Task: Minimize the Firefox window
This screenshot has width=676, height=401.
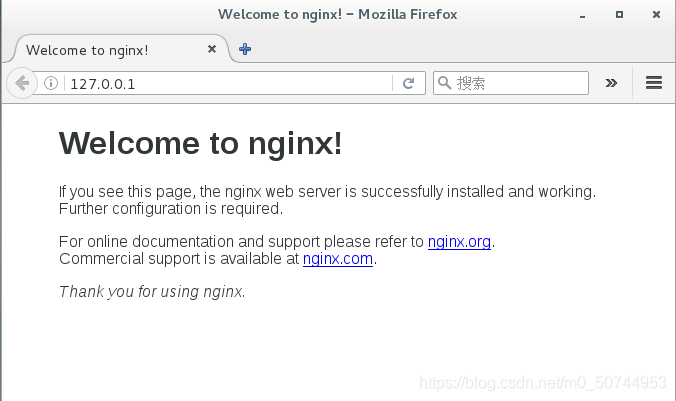Action: coord(582,15)
